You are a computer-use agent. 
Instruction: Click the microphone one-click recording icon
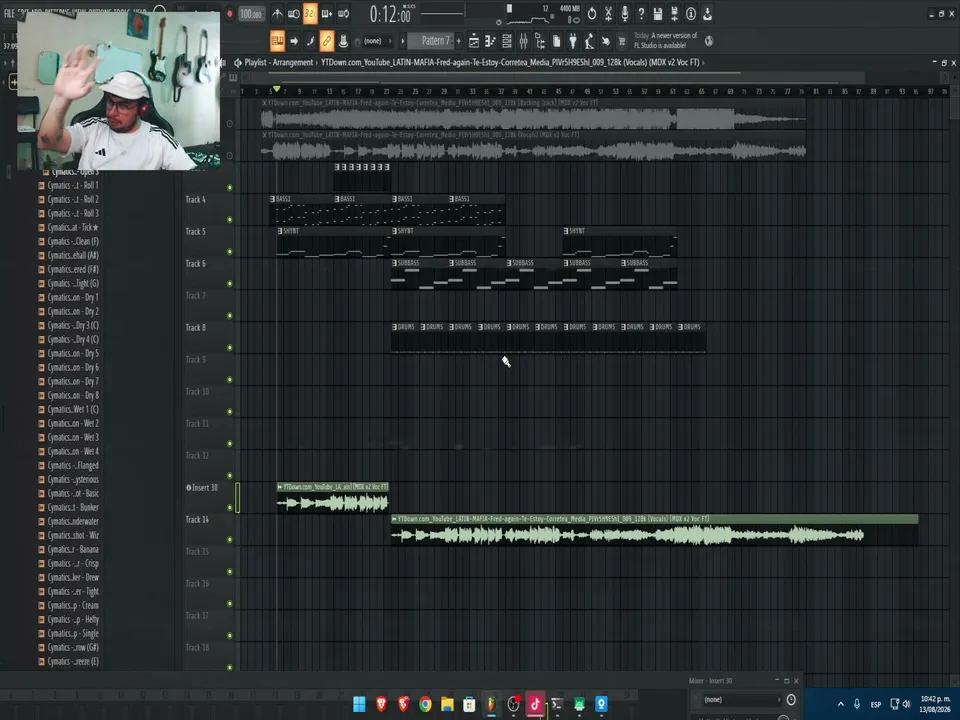(x=625, y=13)
